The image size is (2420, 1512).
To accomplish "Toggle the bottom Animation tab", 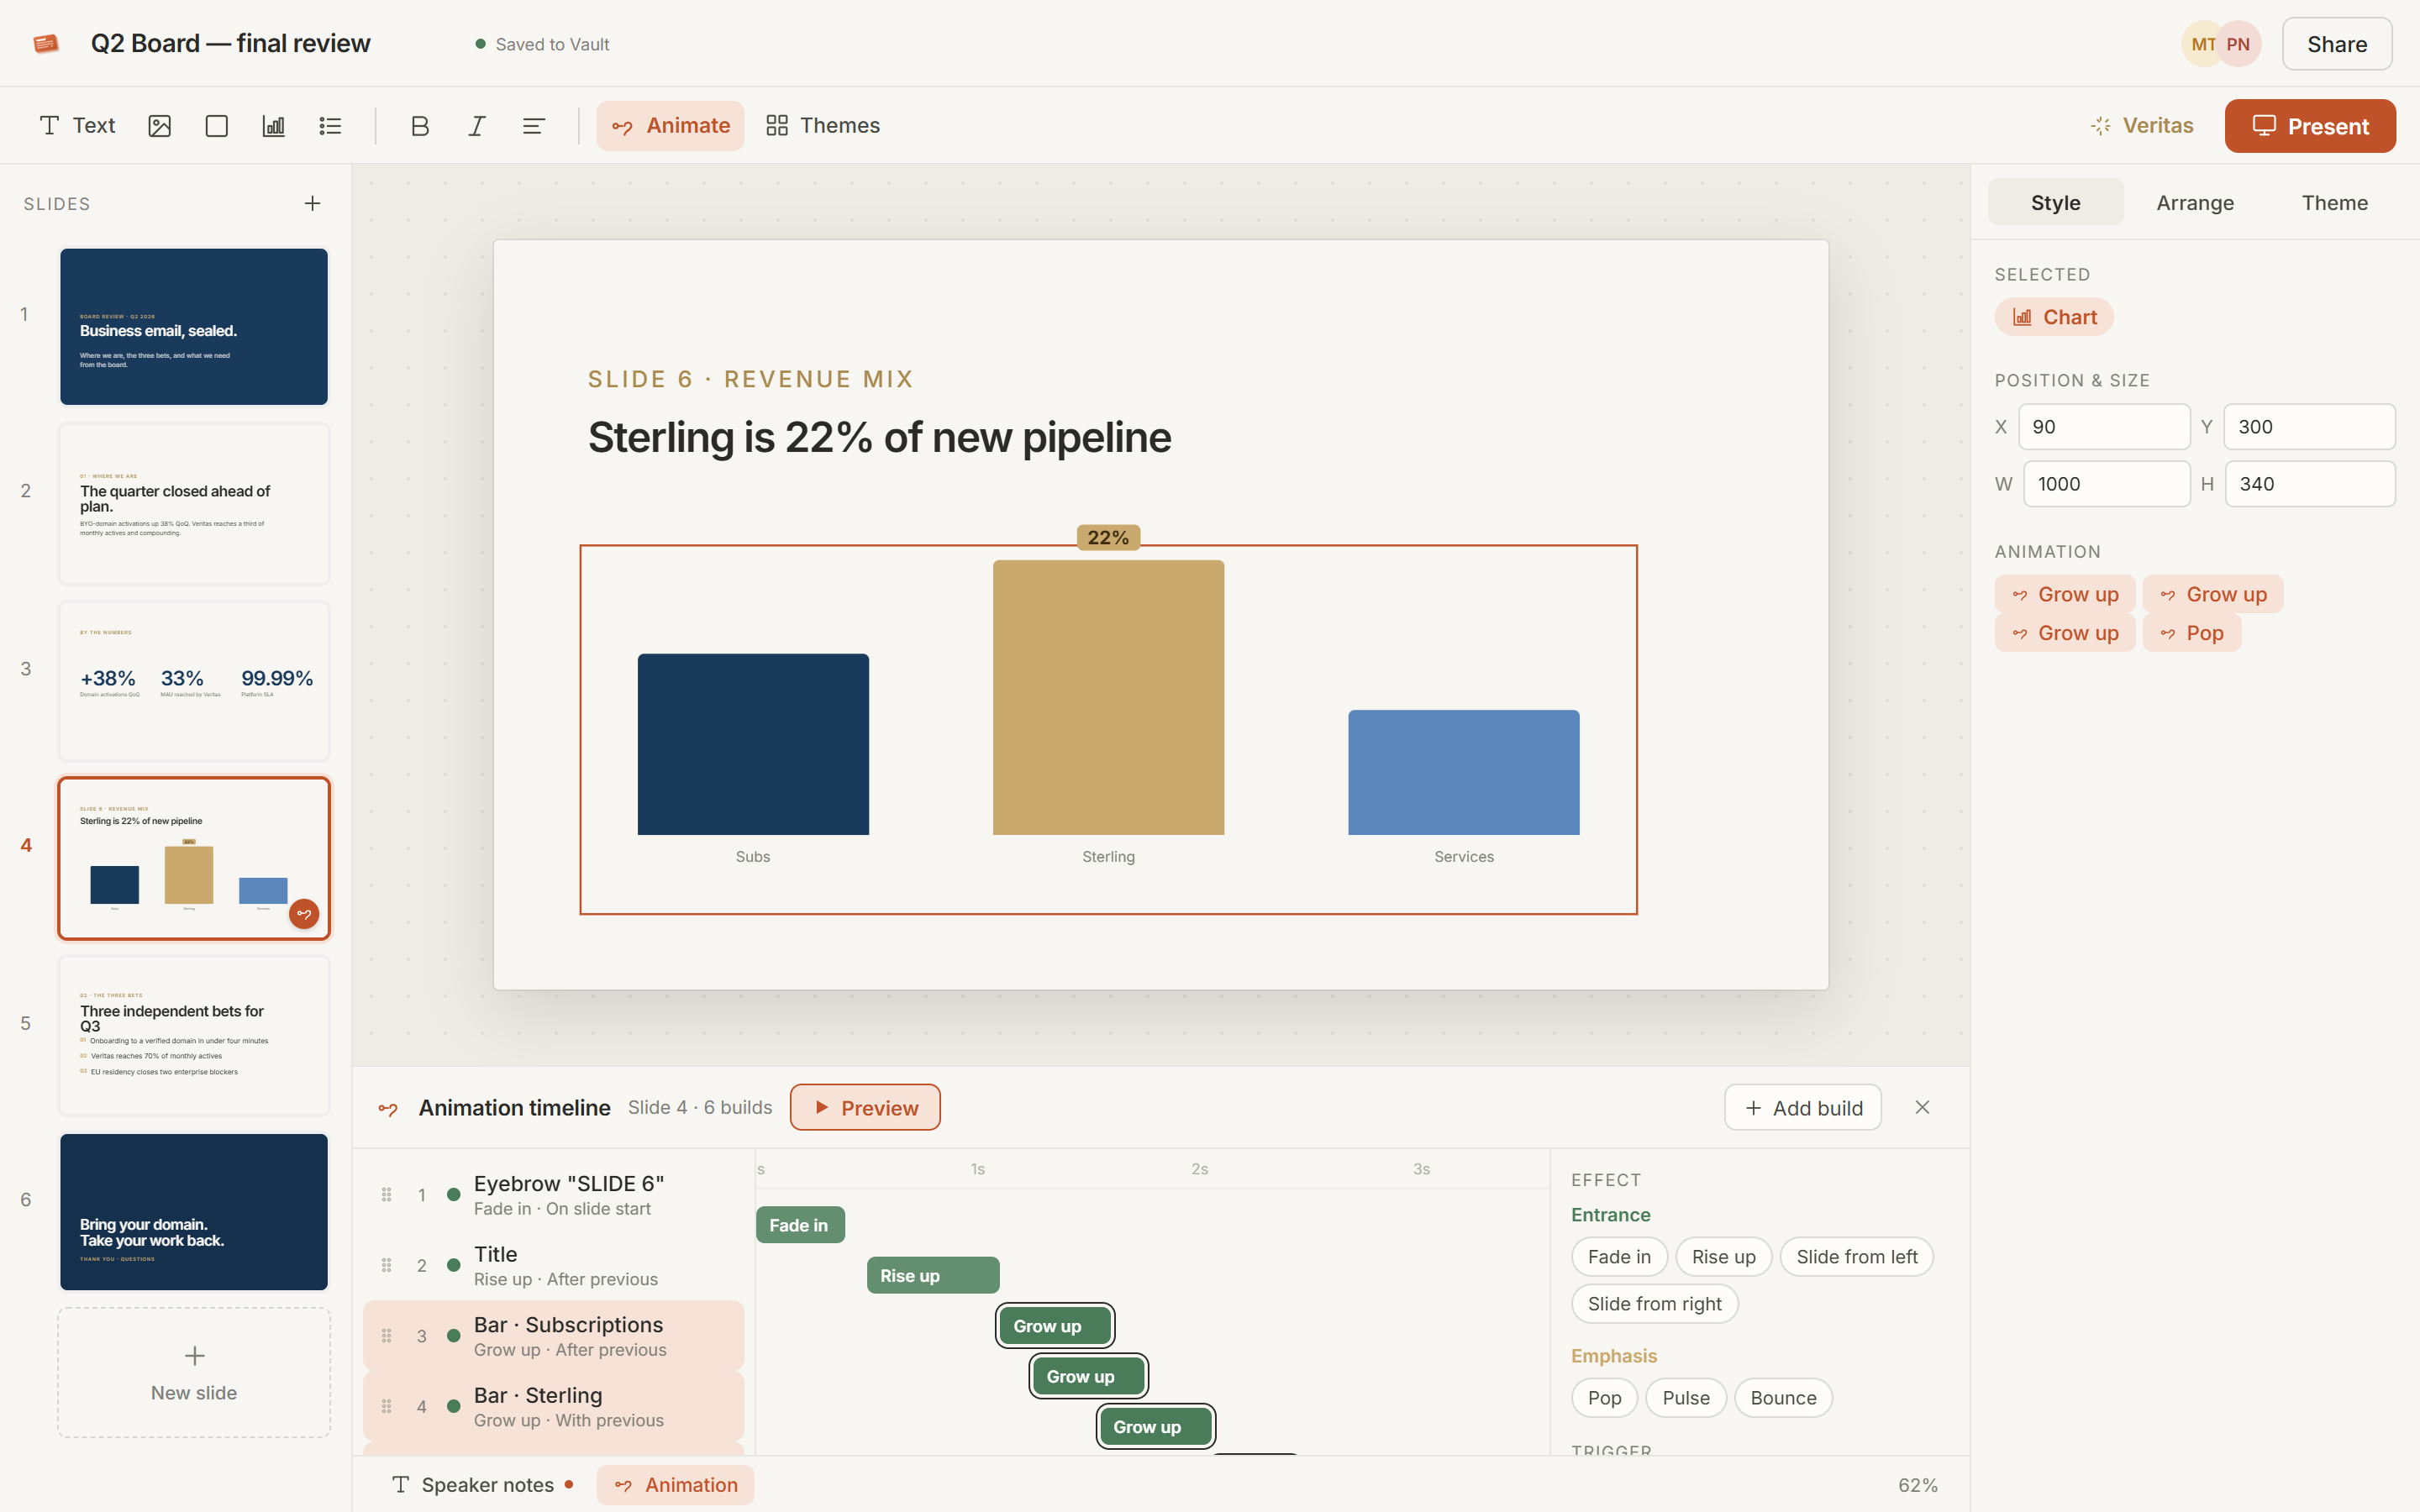I will tap(676, 1485).
